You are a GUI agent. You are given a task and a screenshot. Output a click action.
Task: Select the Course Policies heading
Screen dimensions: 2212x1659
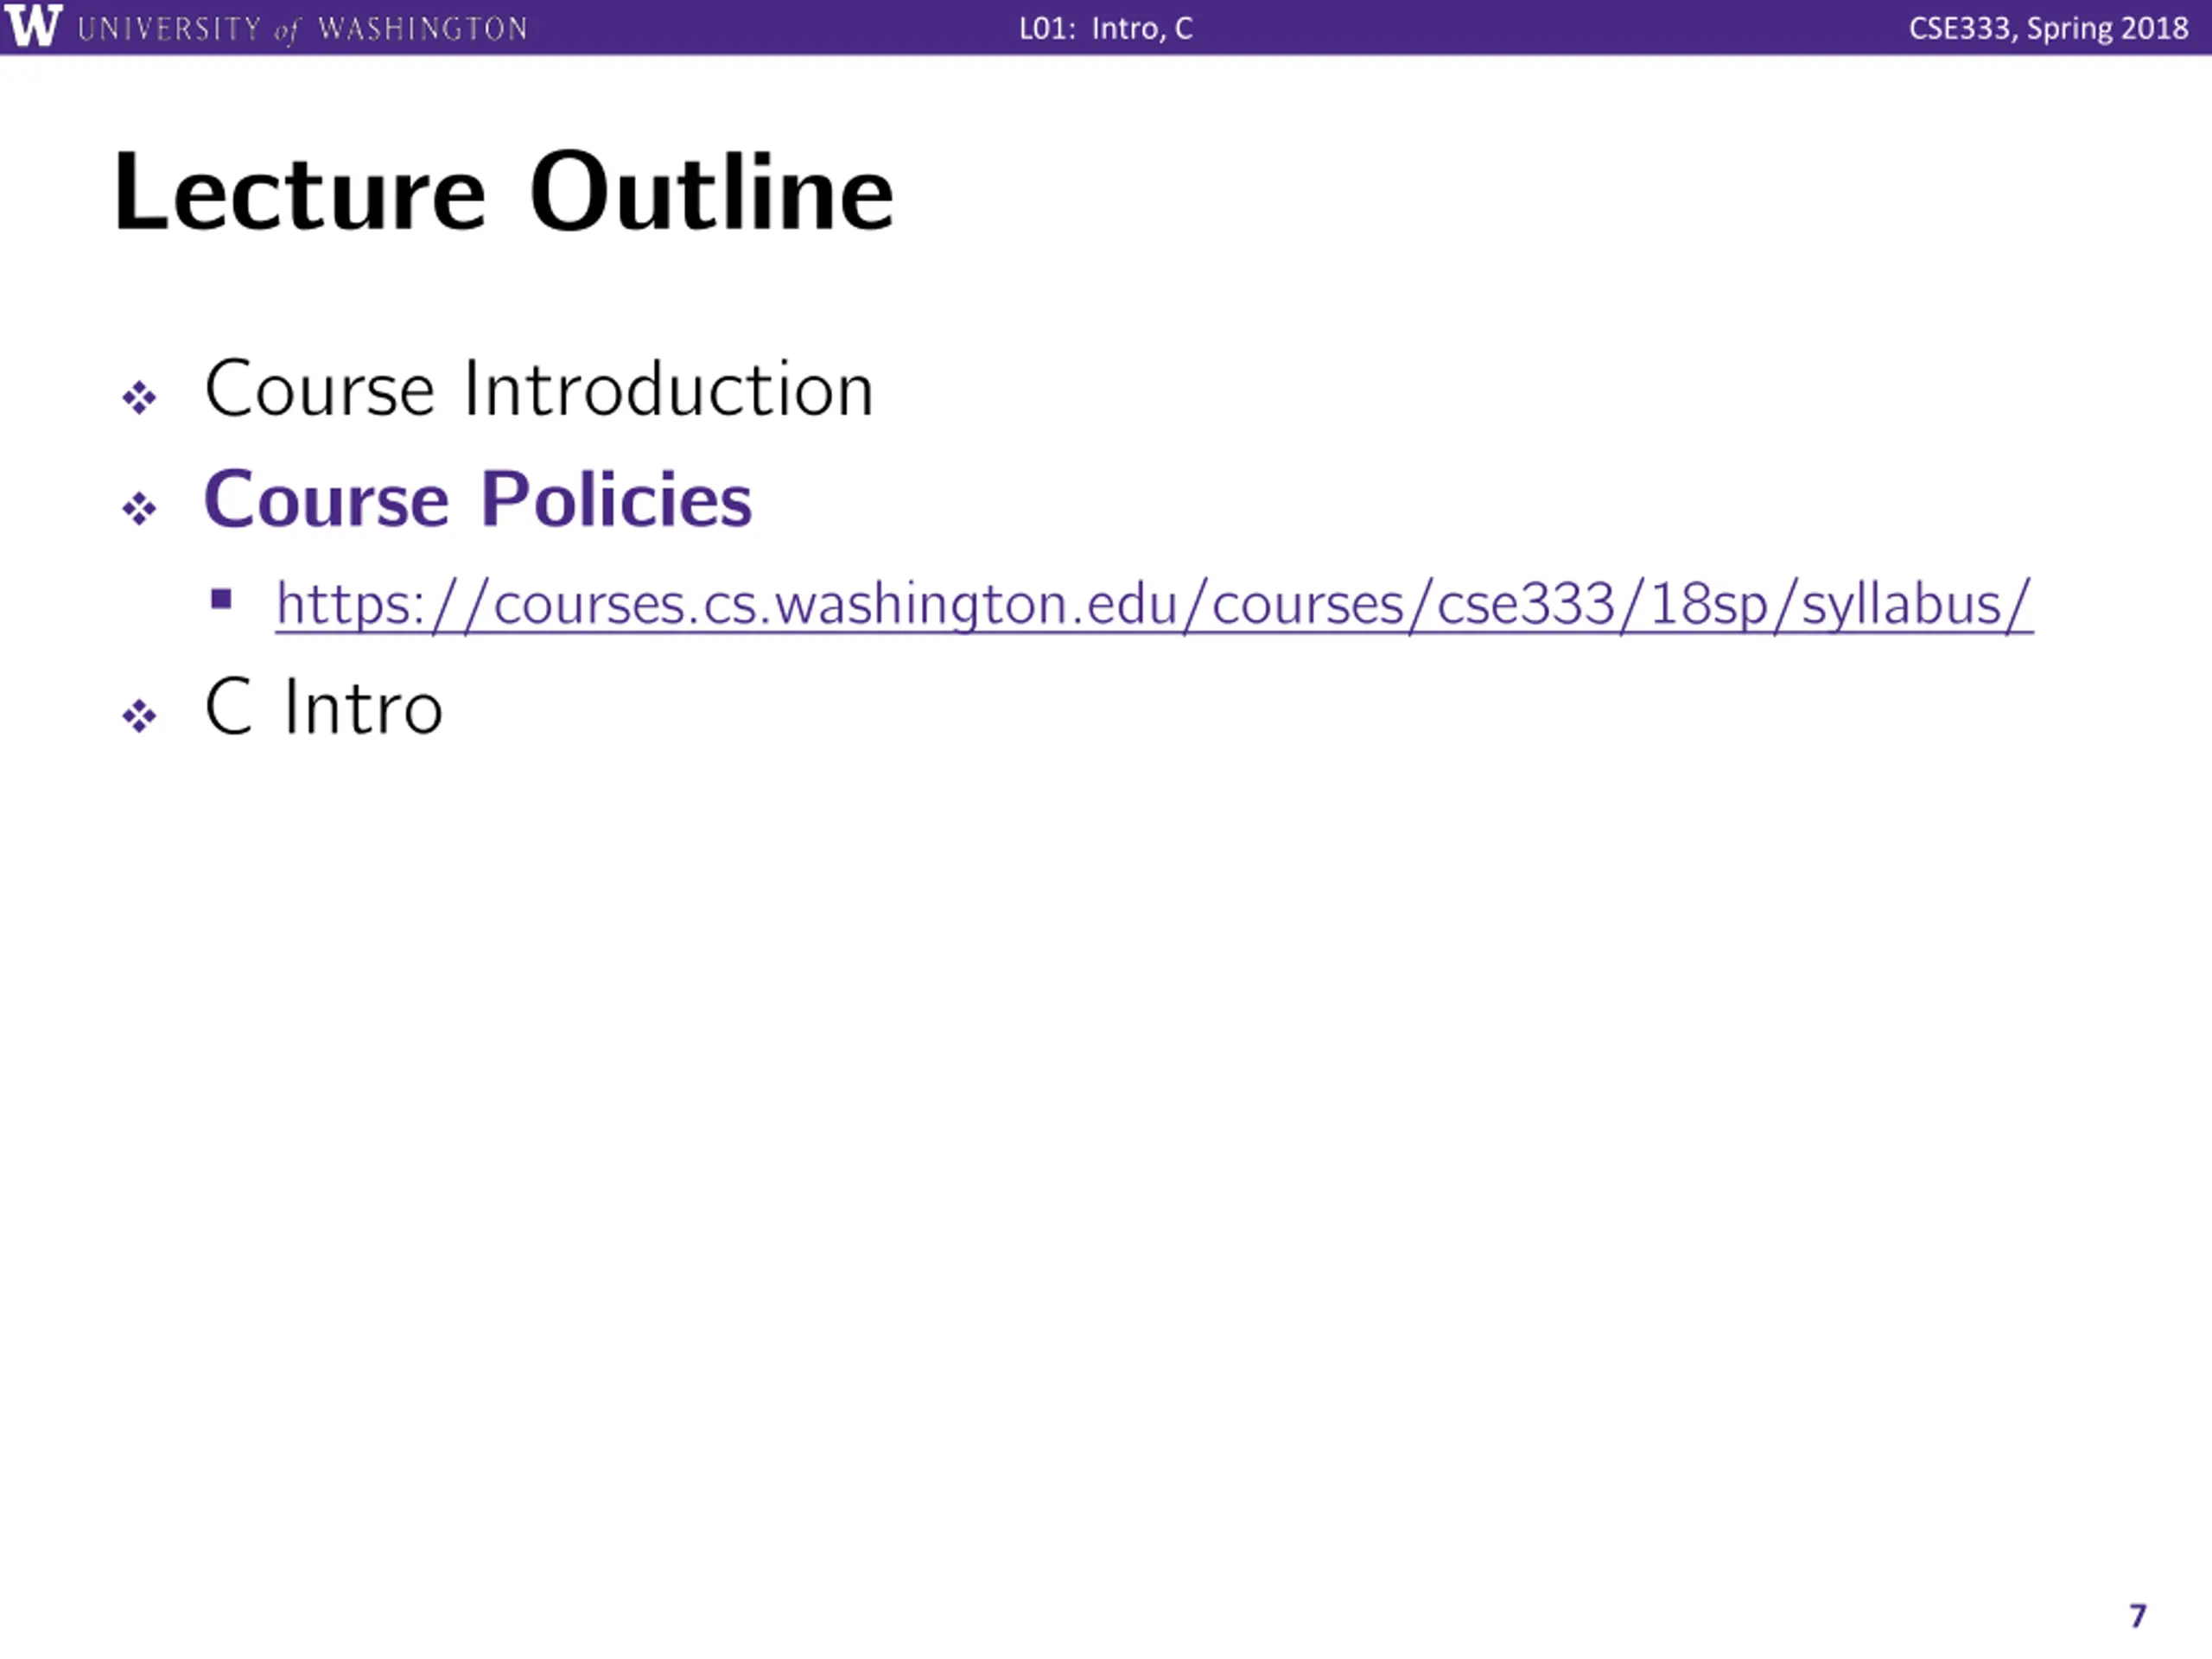click(x=478, y=498)
